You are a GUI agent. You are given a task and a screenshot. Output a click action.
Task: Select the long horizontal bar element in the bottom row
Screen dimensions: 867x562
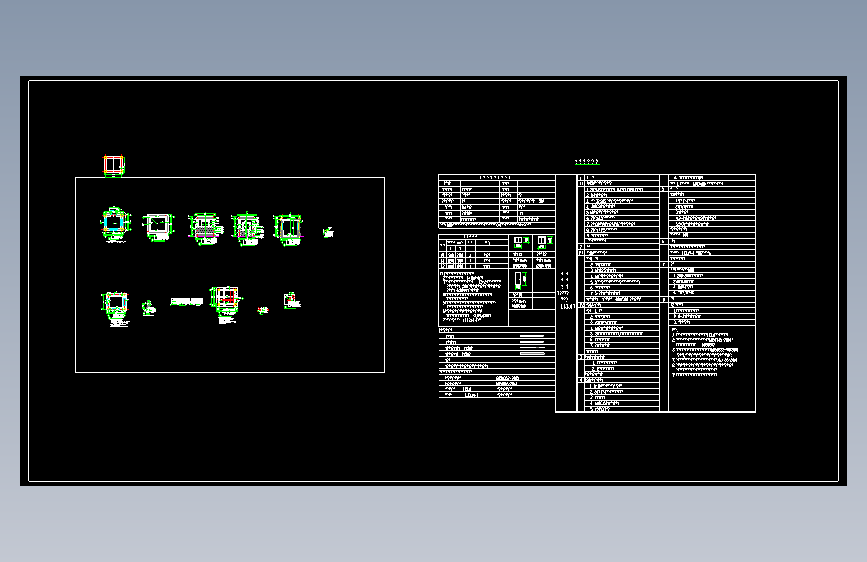[186, 301]
